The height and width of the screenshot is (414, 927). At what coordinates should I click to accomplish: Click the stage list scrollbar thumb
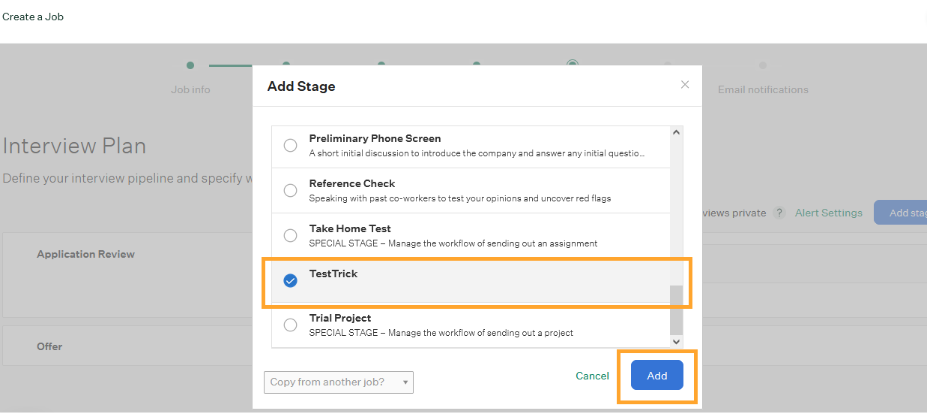click(676, 308)
